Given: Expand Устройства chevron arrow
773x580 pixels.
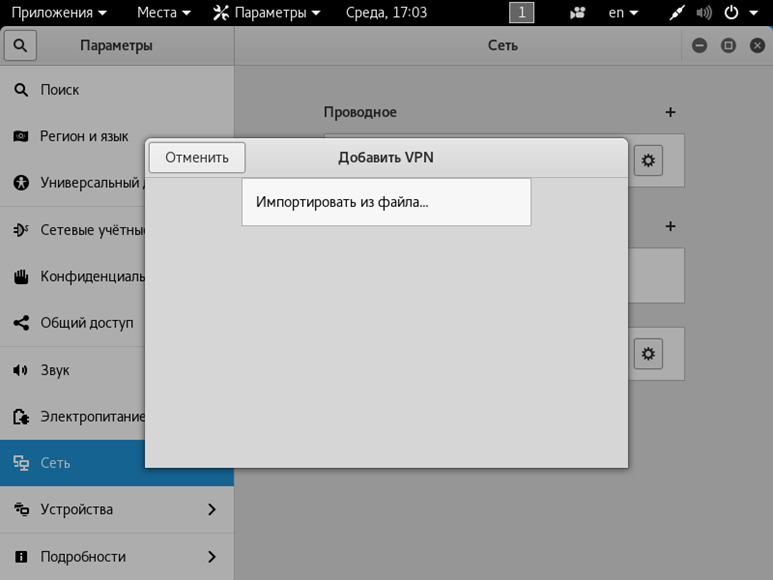Looking at the screenshot, I should (211, 509).
